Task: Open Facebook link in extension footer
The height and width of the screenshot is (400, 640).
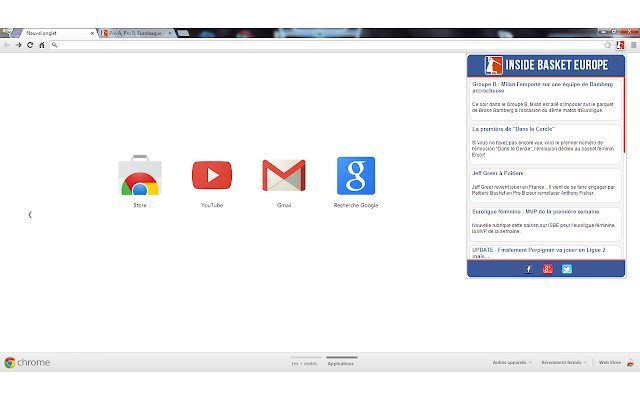Action: [x=529, y=269]
